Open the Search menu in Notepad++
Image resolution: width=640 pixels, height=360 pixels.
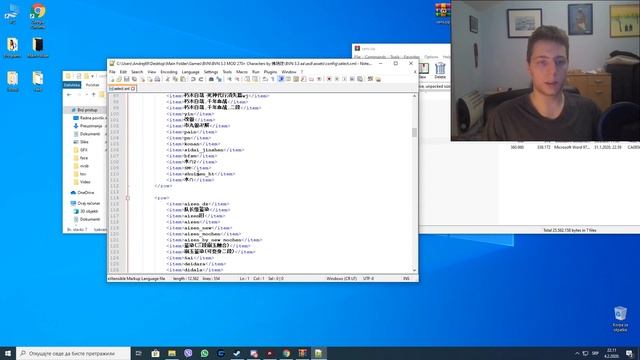[137, 72]
